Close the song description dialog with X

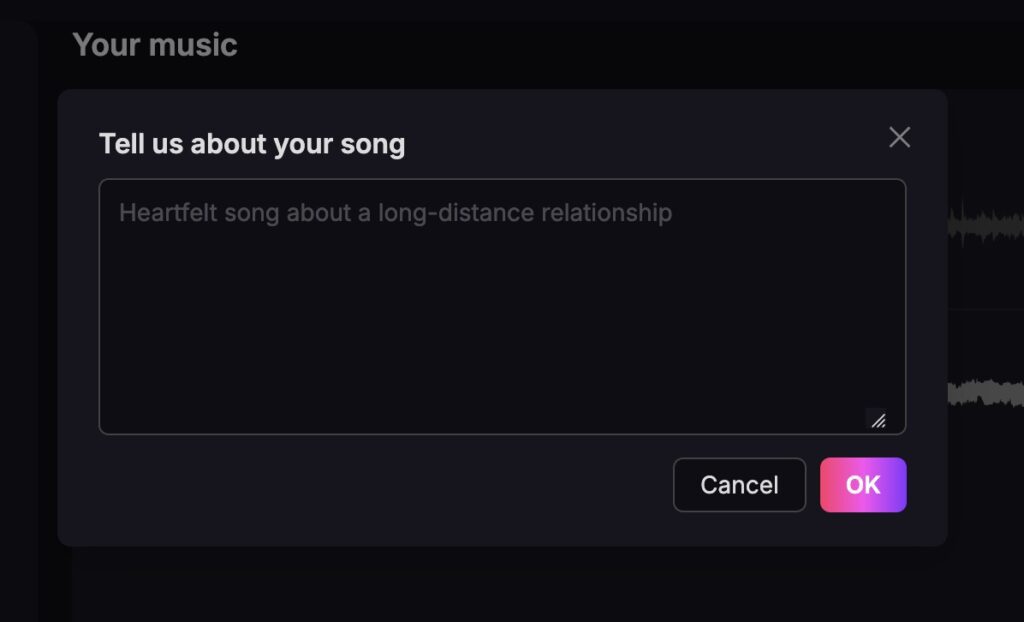coord(899,138)
